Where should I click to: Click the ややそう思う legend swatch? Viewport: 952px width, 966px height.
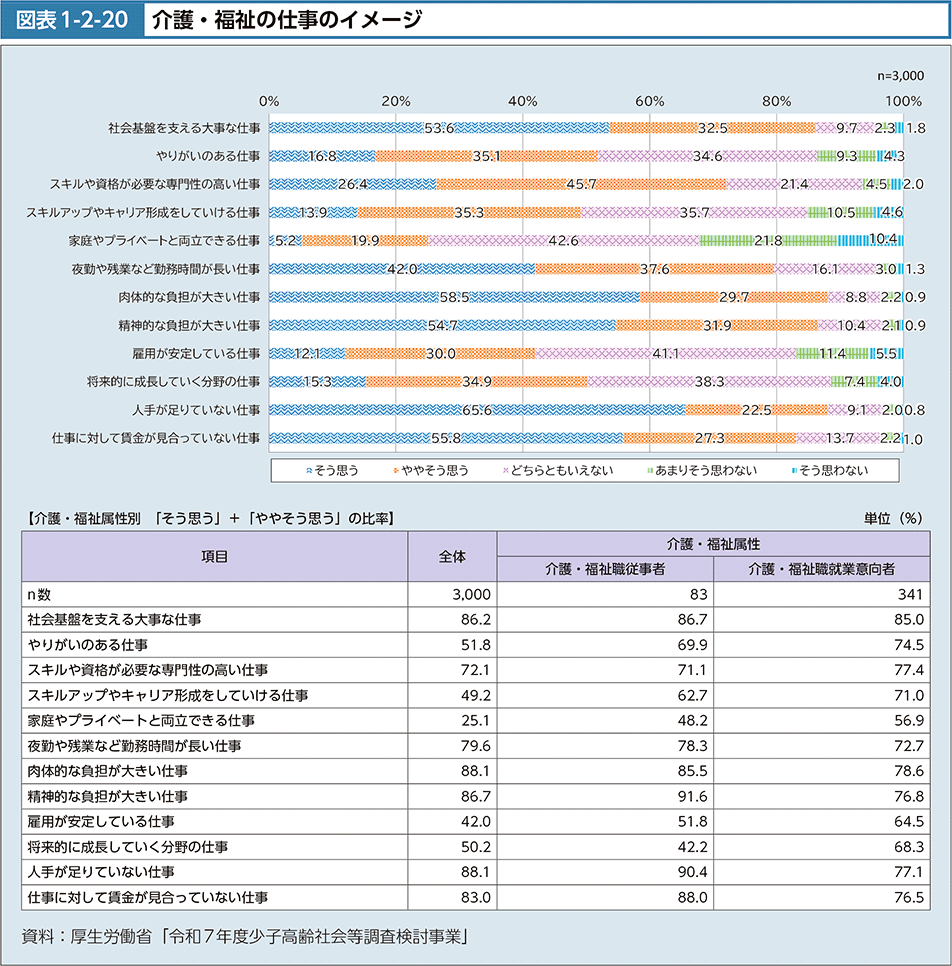(x=396, y=471)
